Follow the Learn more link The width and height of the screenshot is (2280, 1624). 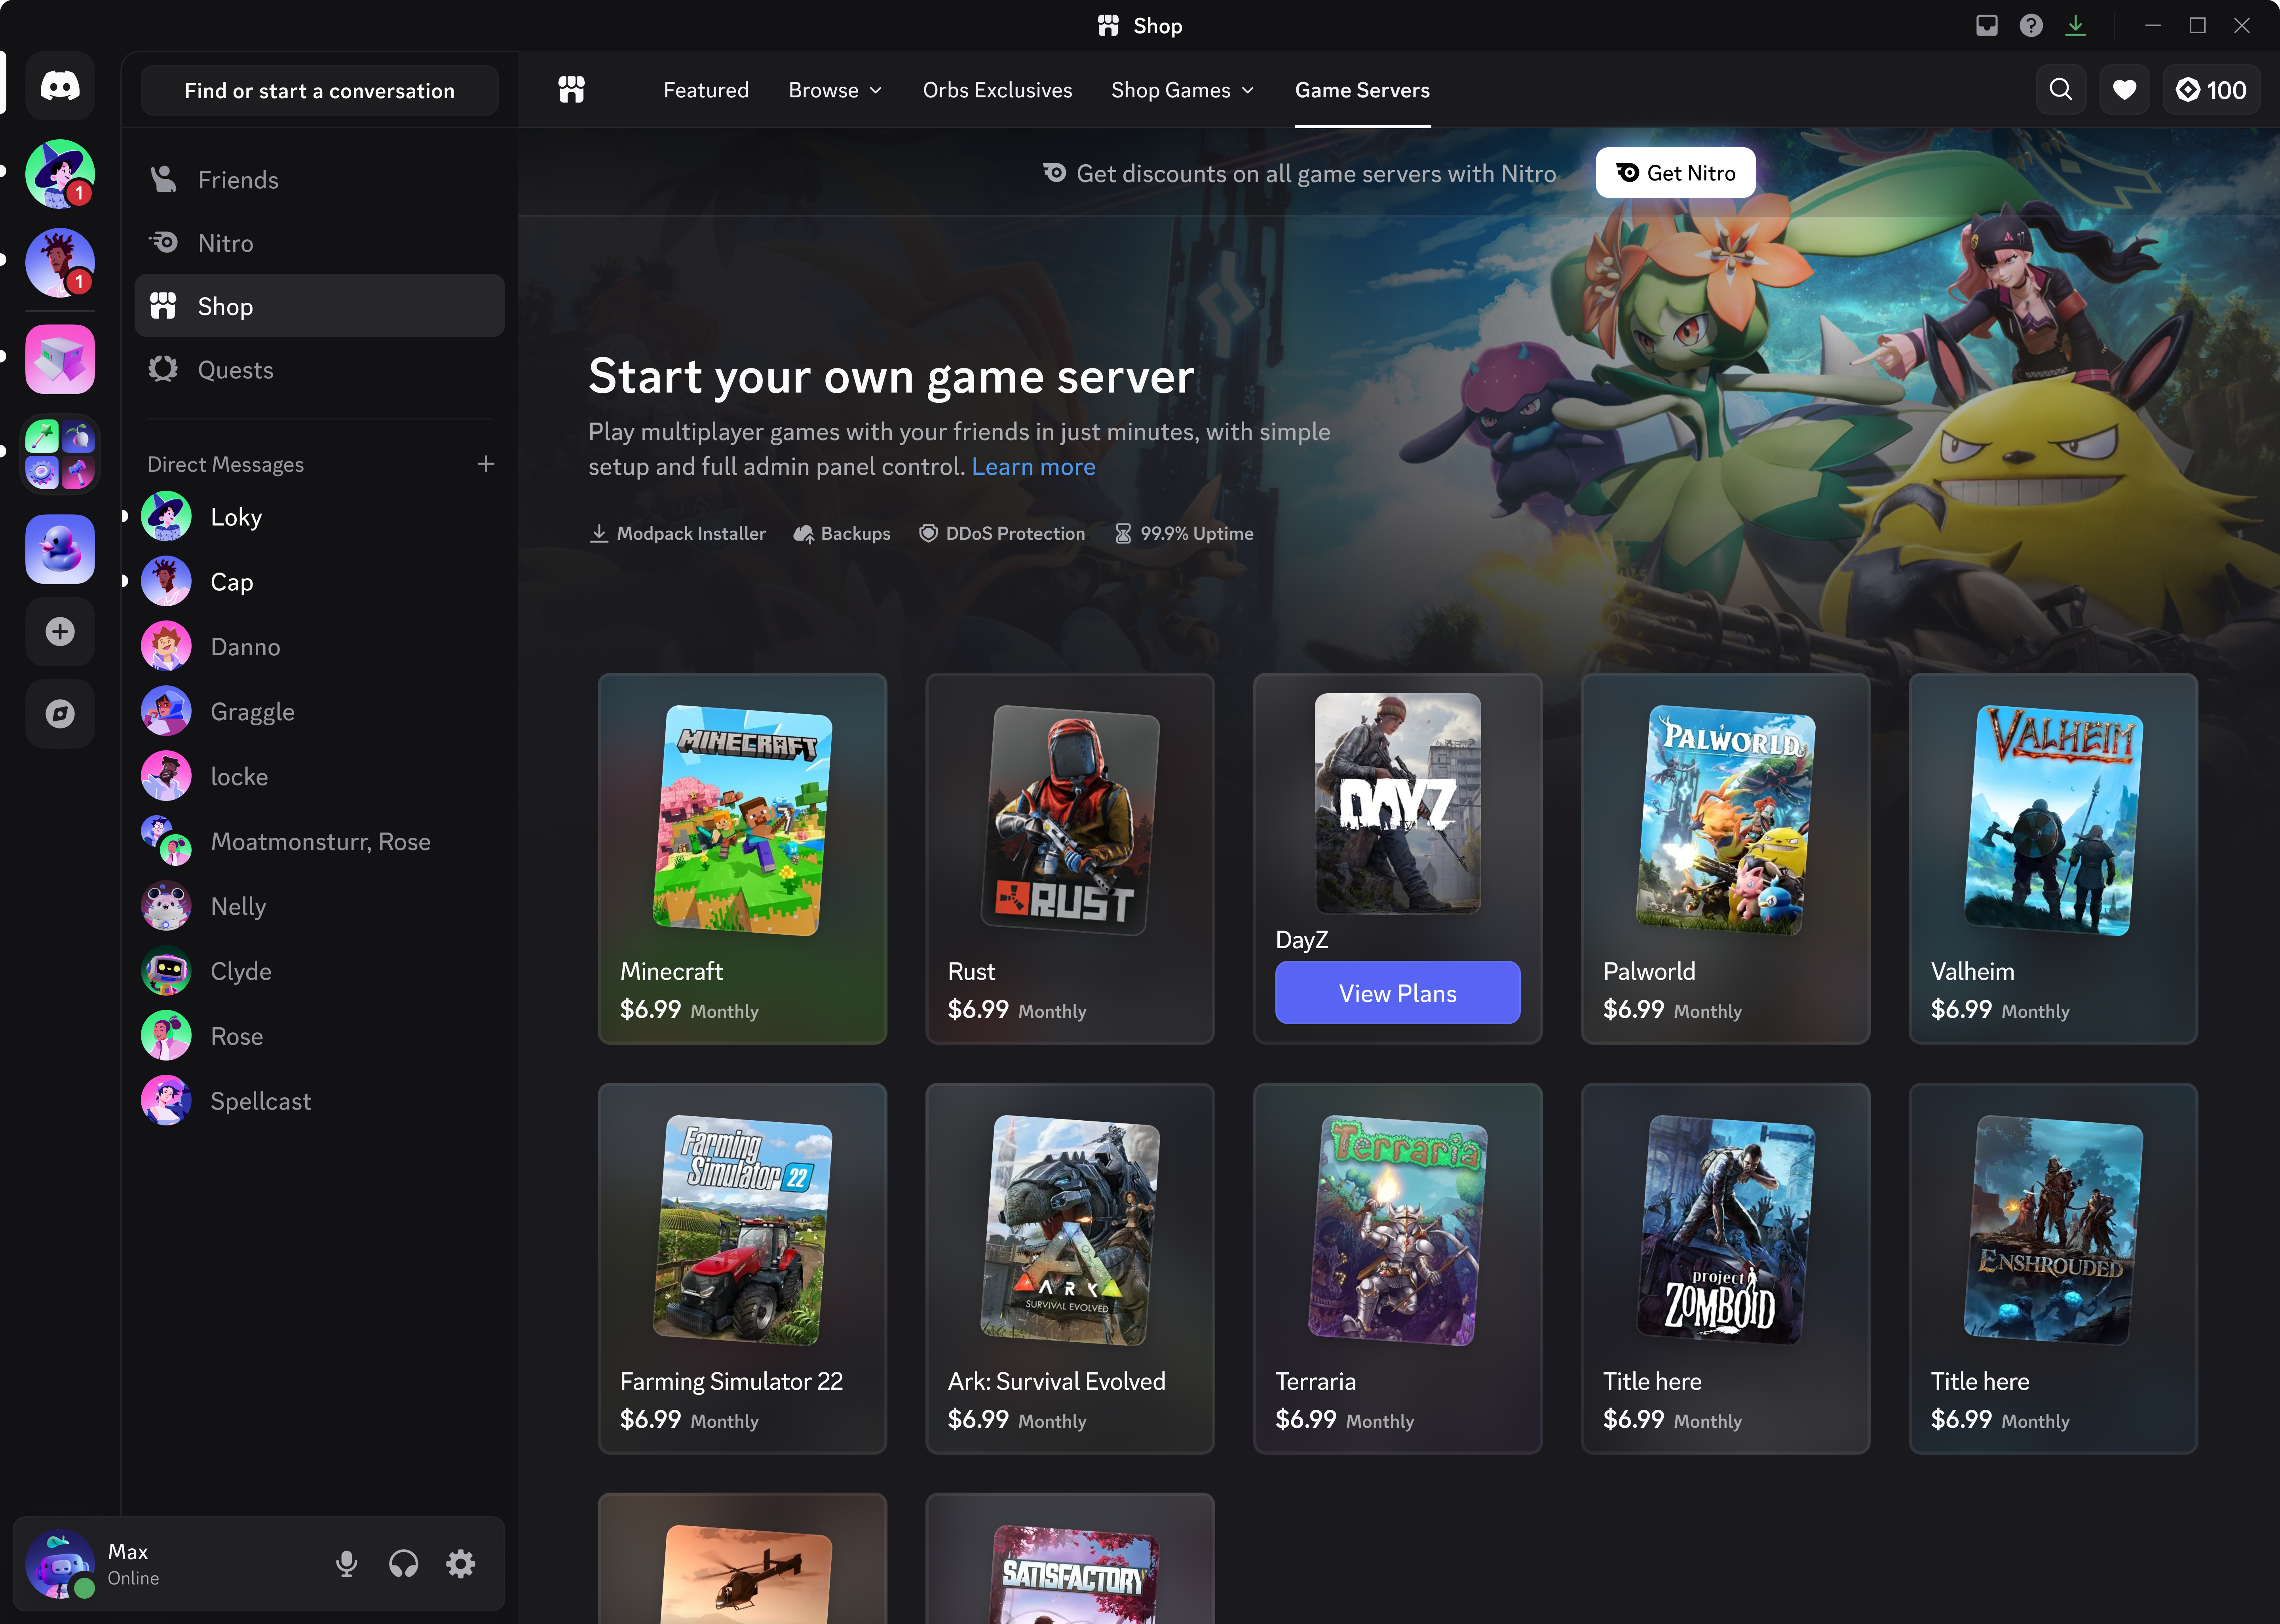[x=1033, y=467]
